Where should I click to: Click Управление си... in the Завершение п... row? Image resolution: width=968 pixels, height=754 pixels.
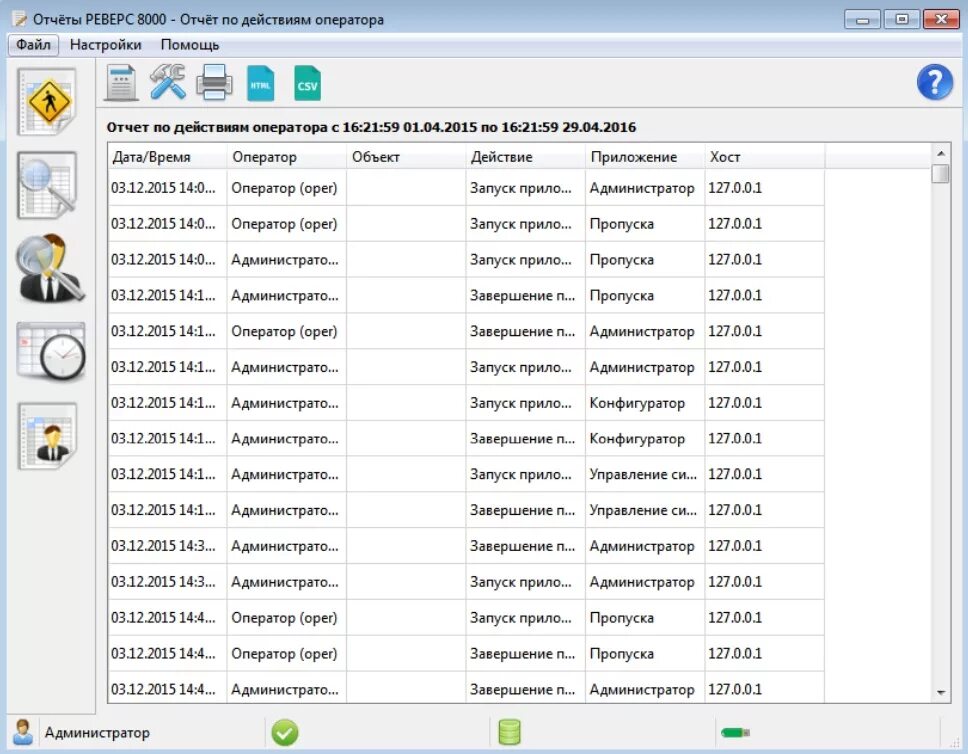point(645,511)
